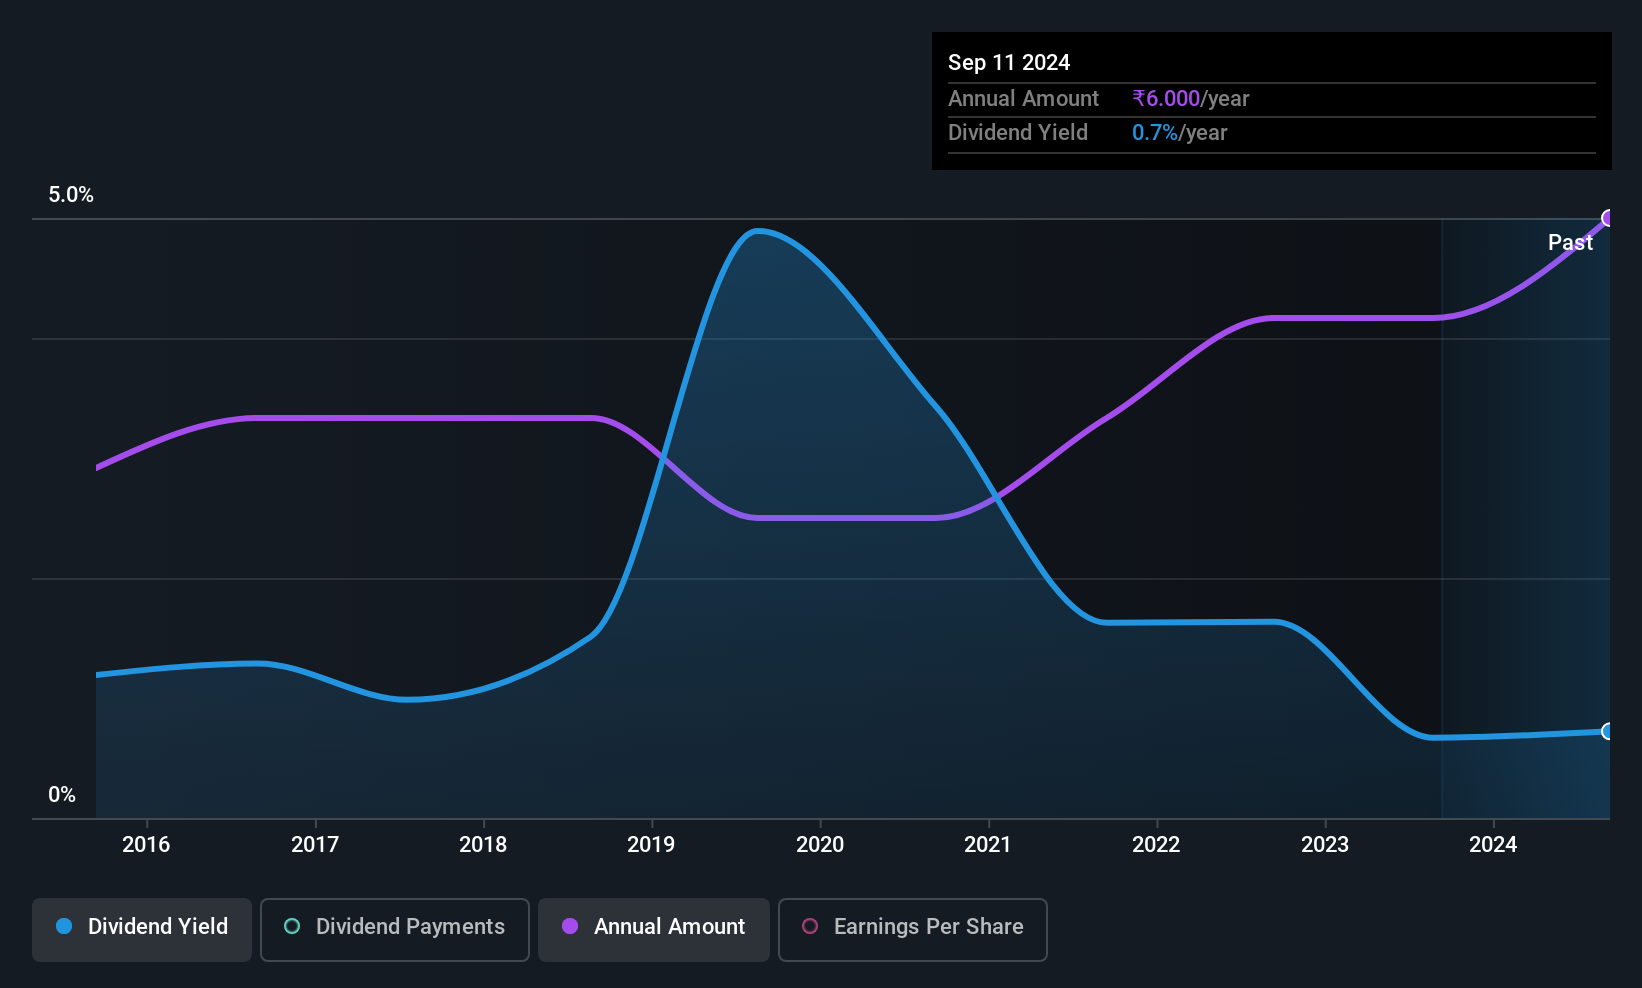Click the Past label on chart
The width and height of the screenshot is (1642, 988).
1570,242
